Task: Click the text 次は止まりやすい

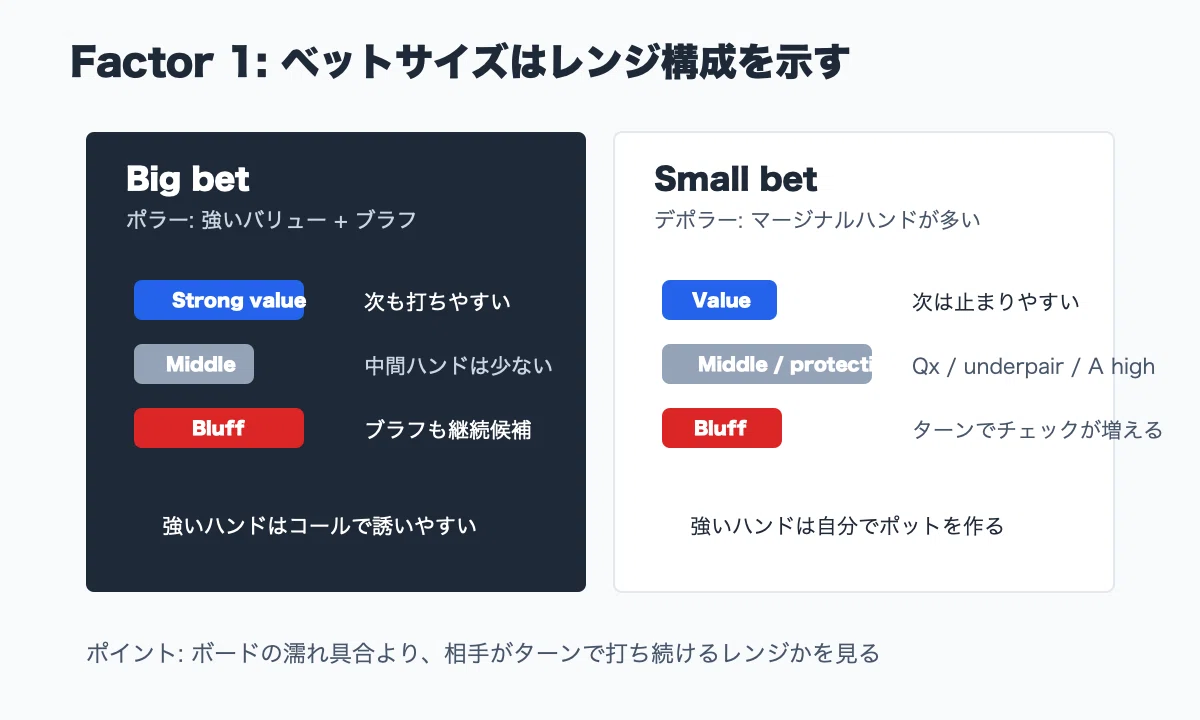Action: (x=996, y=301)
